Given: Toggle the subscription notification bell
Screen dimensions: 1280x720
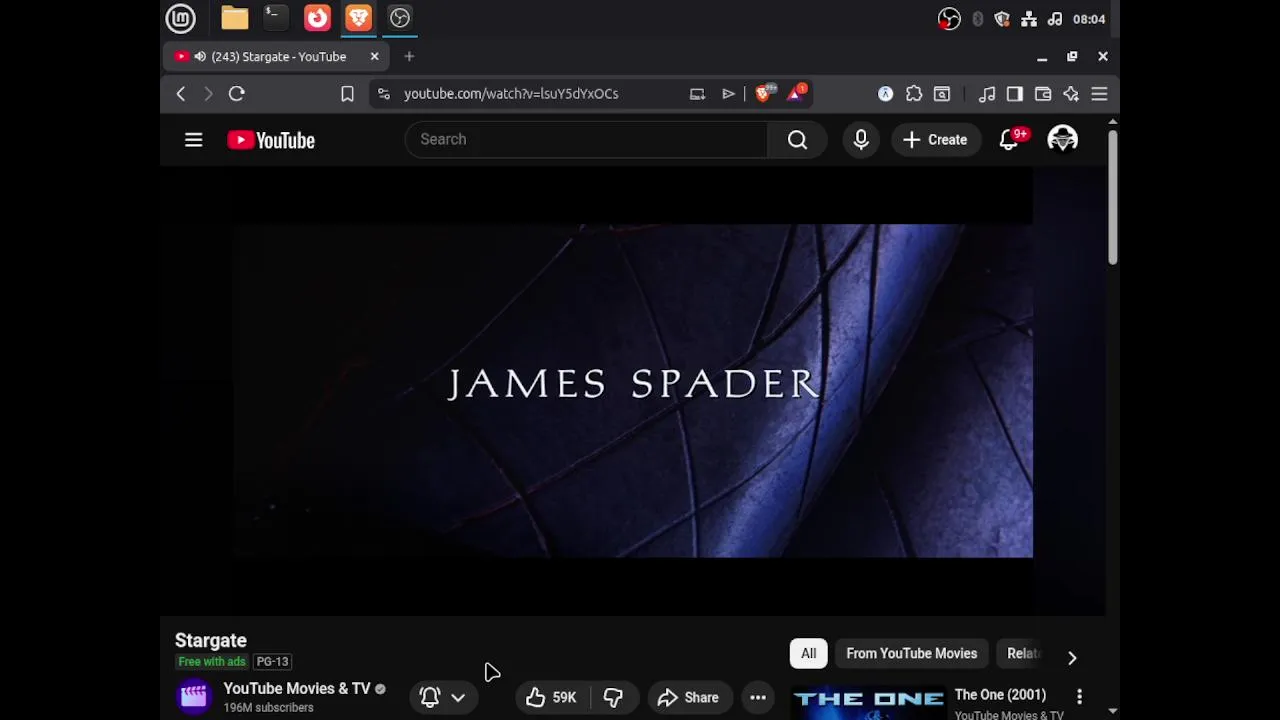Looking at the screenshot, I should click(430, 698).
